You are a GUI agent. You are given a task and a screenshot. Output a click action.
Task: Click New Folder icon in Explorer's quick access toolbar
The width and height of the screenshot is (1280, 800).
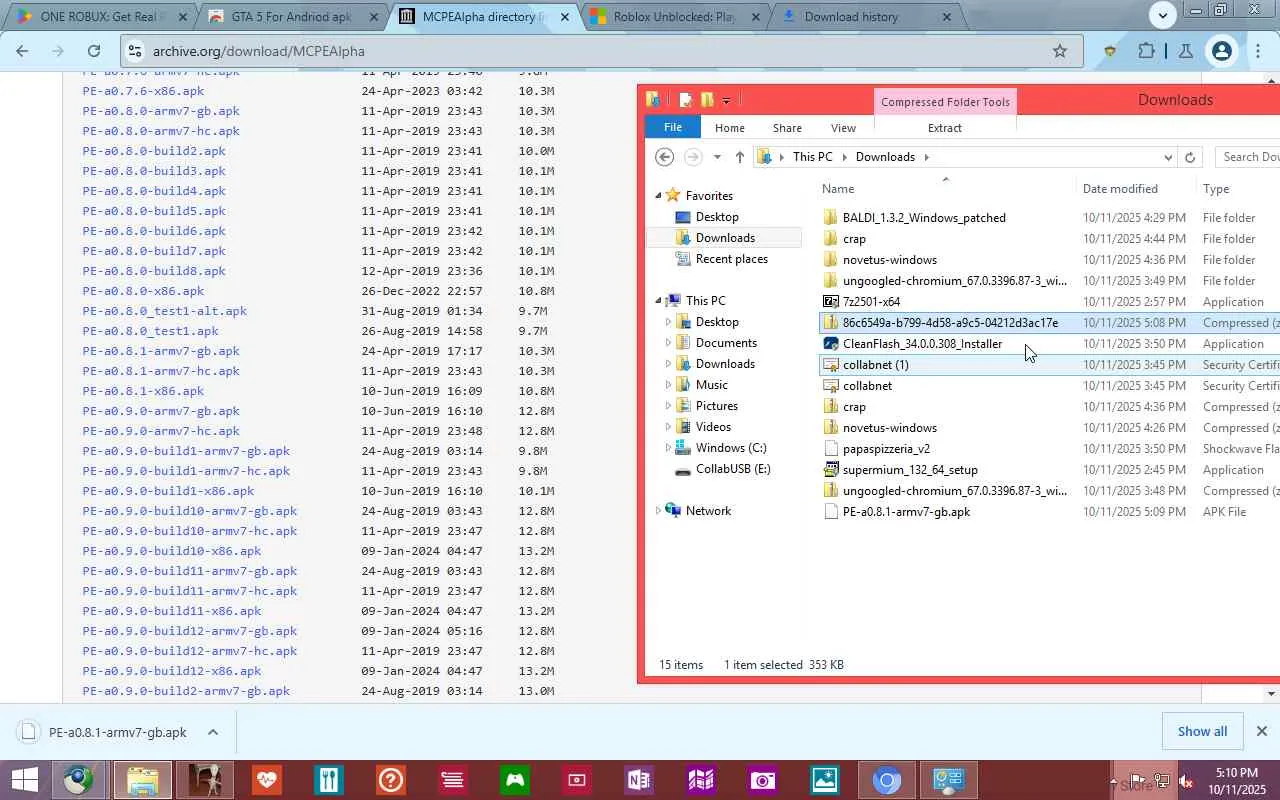707,100
